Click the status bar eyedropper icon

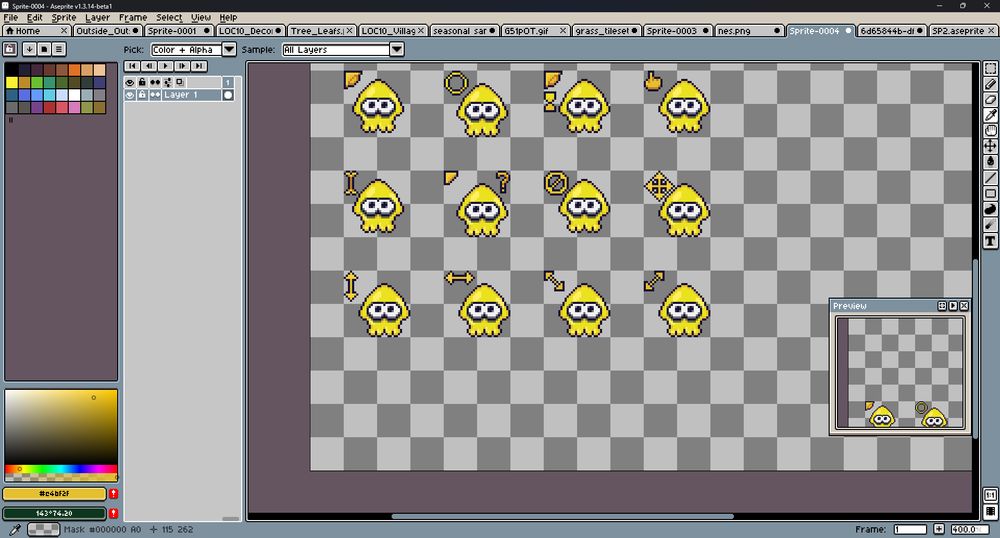pos(15,529)
